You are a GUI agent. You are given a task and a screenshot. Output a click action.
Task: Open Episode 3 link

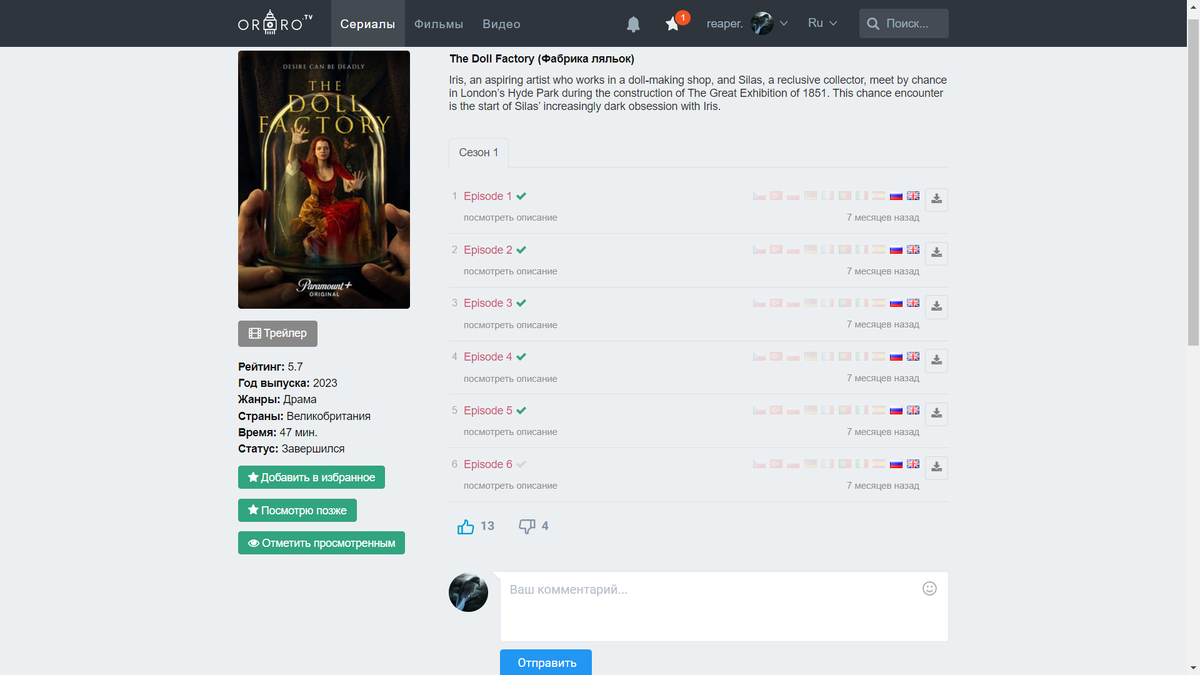[x=488, y=303]
